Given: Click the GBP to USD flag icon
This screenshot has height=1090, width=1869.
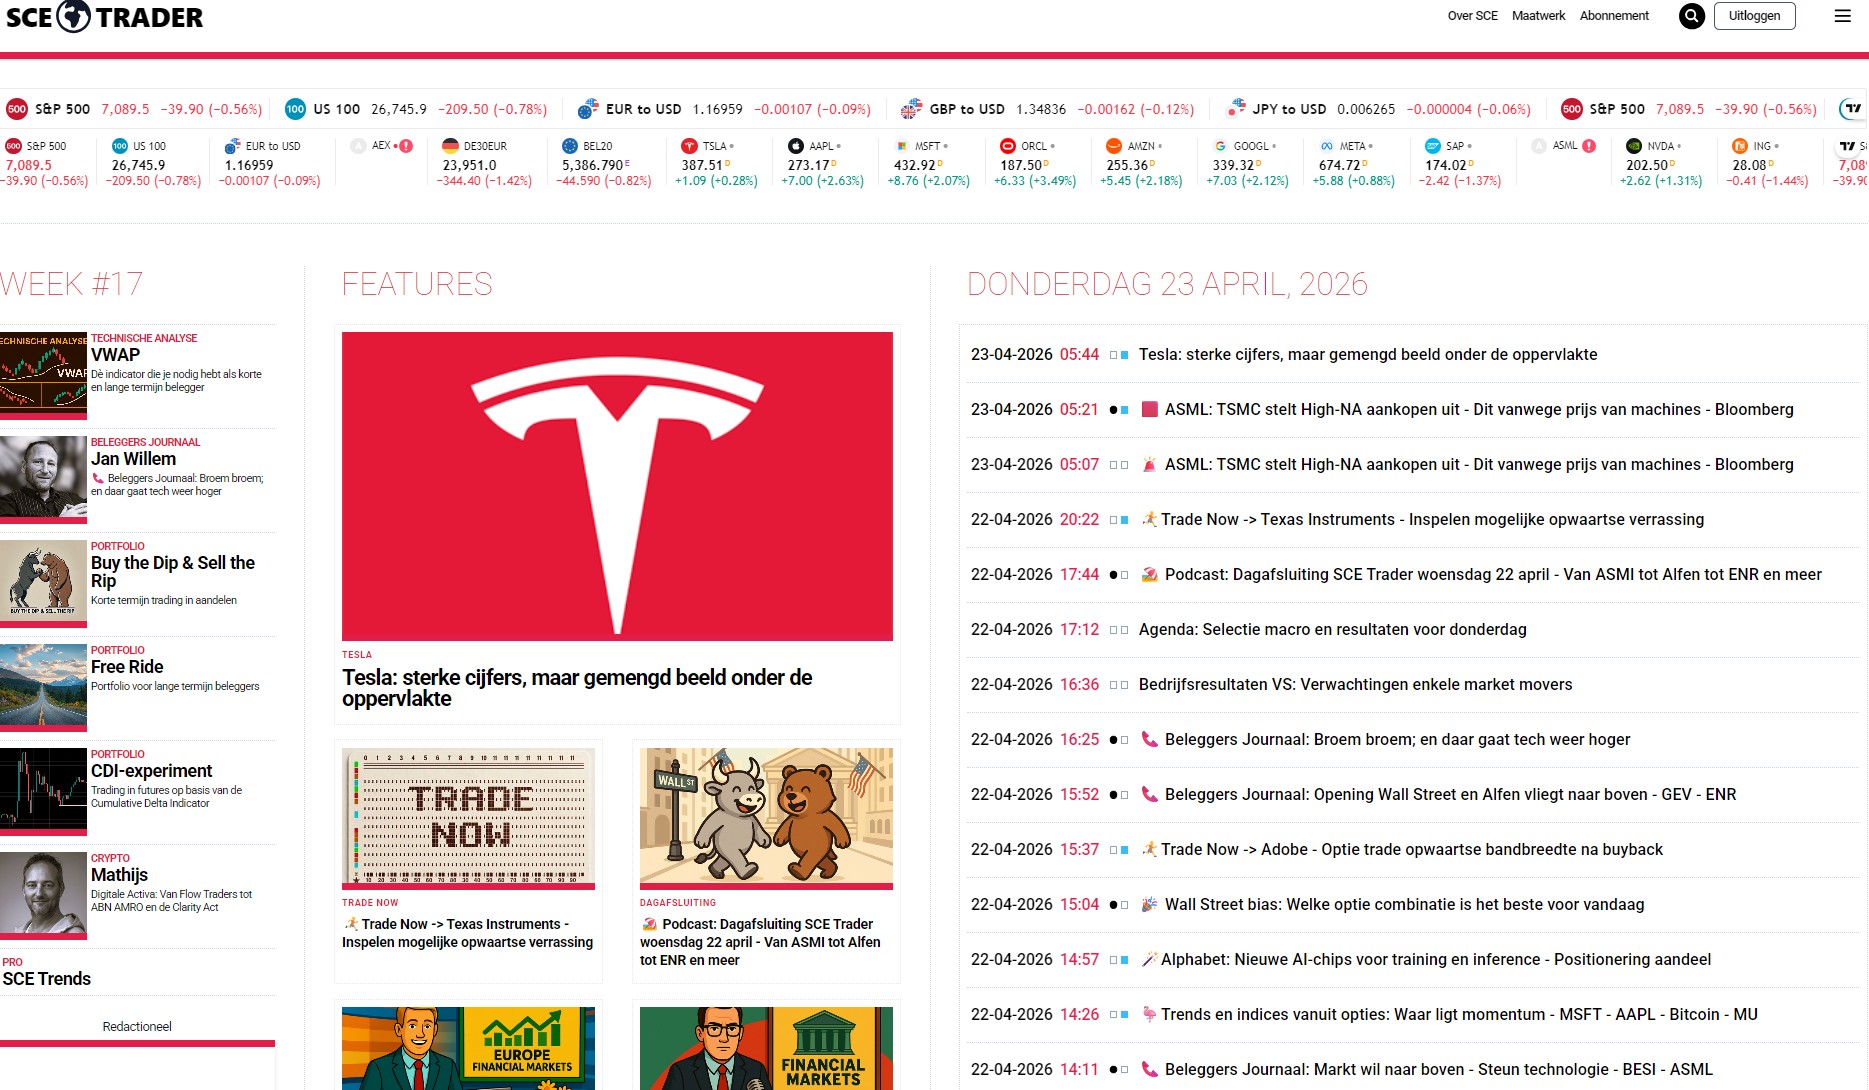Looking at the screenshot, I should pos(911,109).
